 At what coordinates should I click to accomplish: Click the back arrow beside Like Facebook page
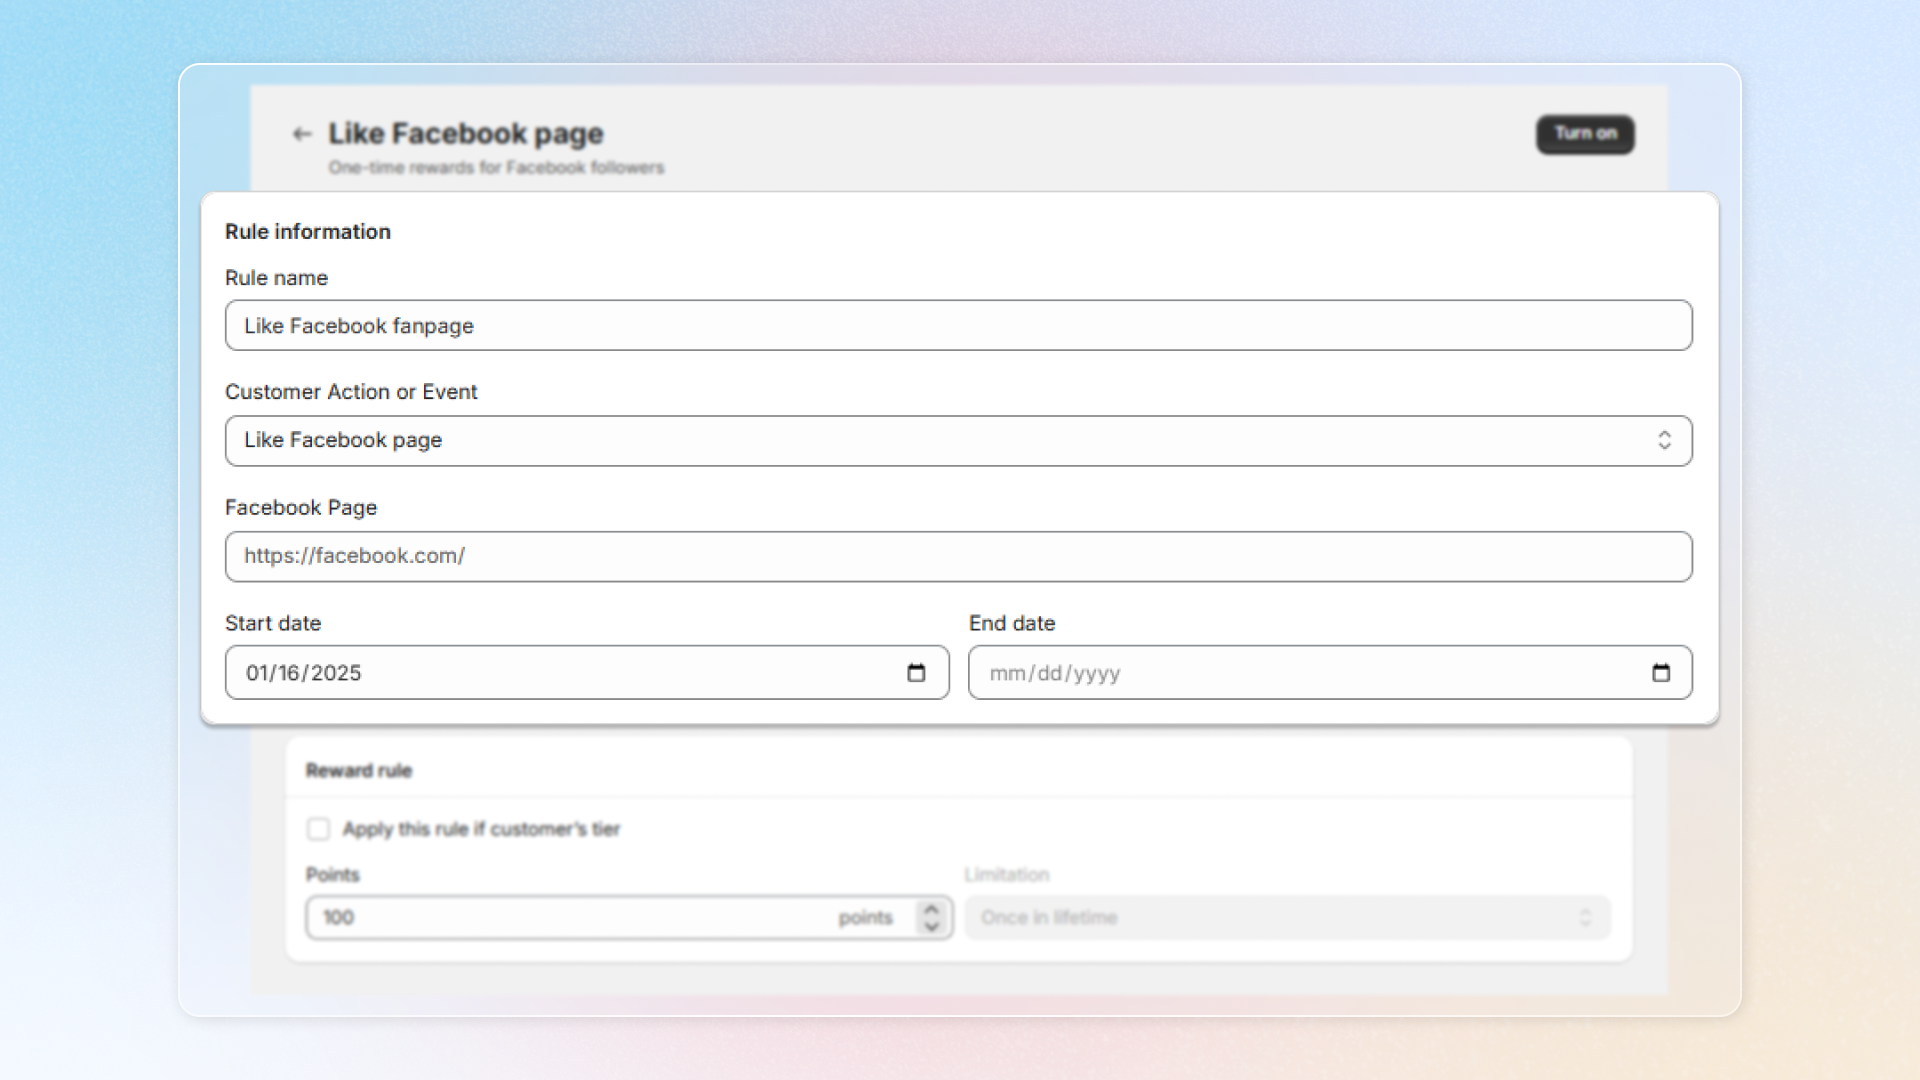click(302, 134)
